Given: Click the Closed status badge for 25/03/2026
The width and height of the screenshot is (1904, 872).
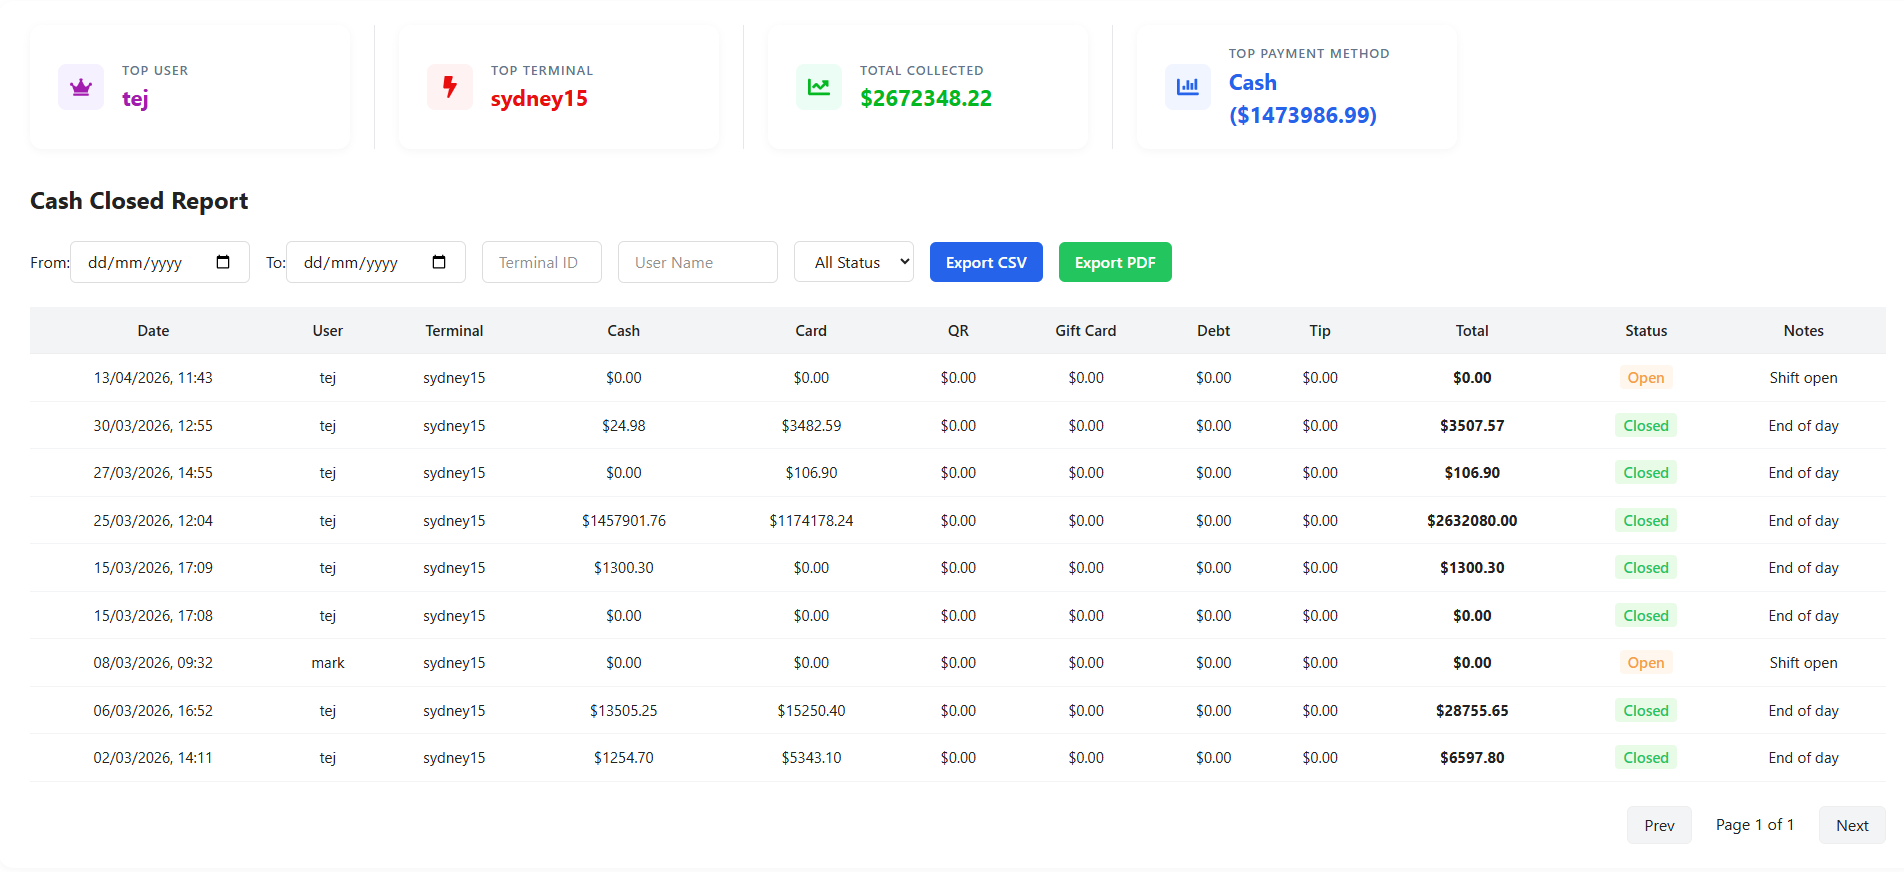Looking at the screenshot, I should click(1646, 521).
